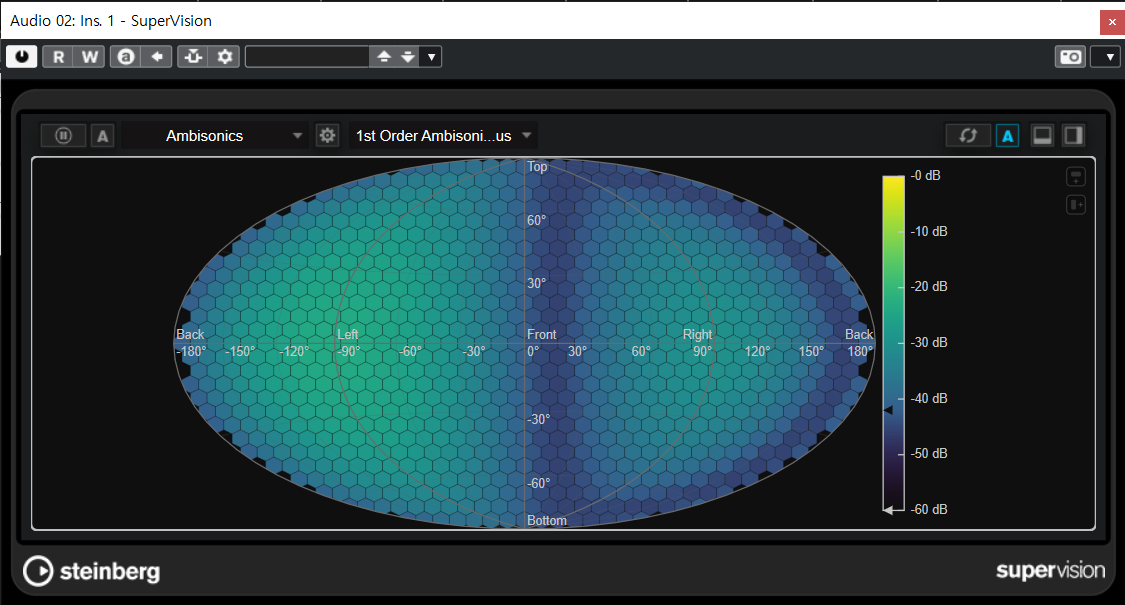Take a plug-in snapshot with camera icon

1070,57
